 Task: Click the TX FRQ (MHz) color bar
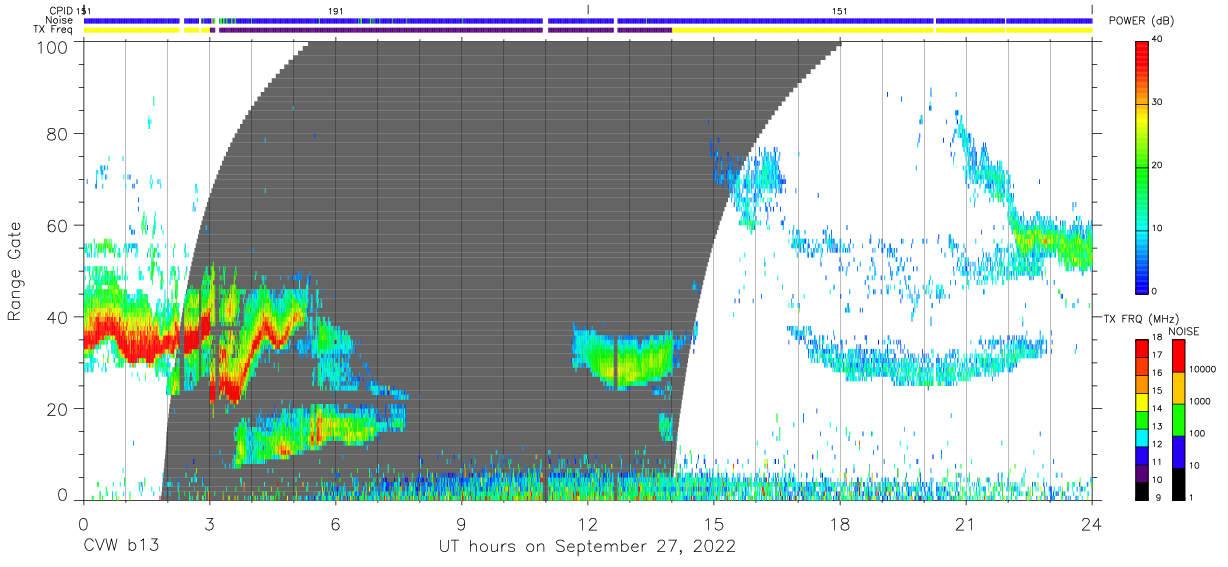[1141, 418]
